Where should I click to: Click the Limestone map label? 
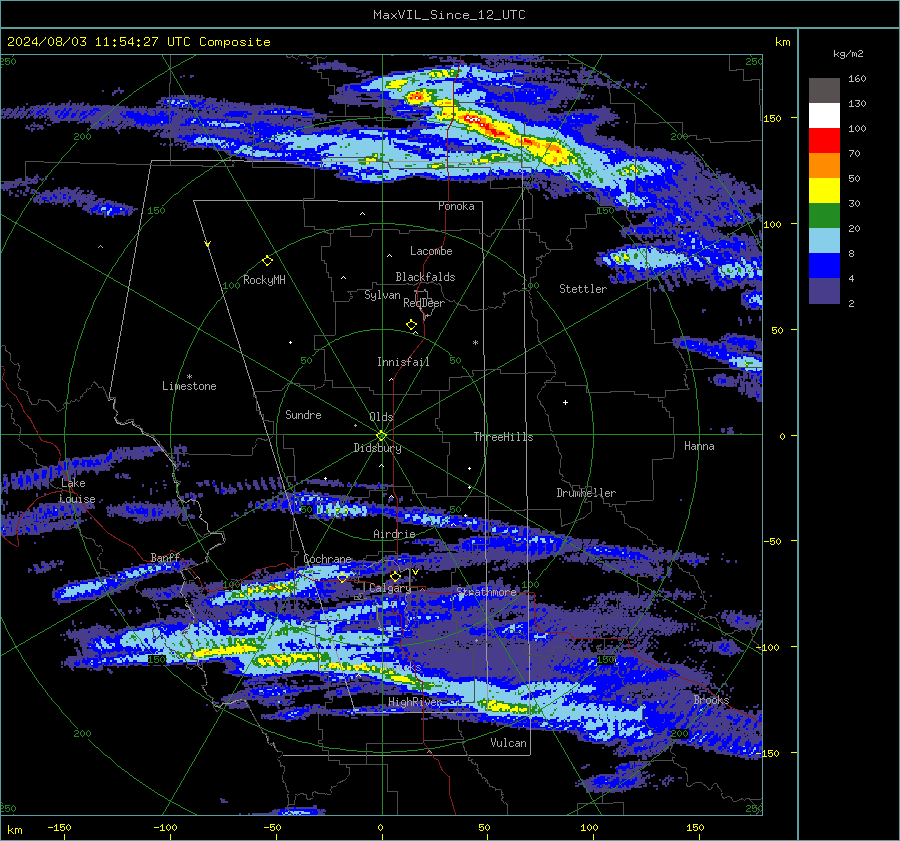[x=189, y=386]
